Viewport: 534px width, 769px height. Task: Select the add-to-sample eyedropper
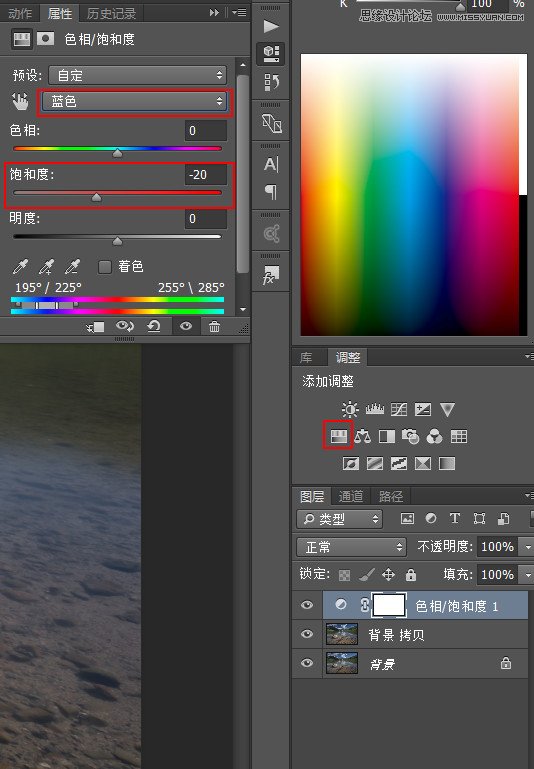(x=46, y=267)
